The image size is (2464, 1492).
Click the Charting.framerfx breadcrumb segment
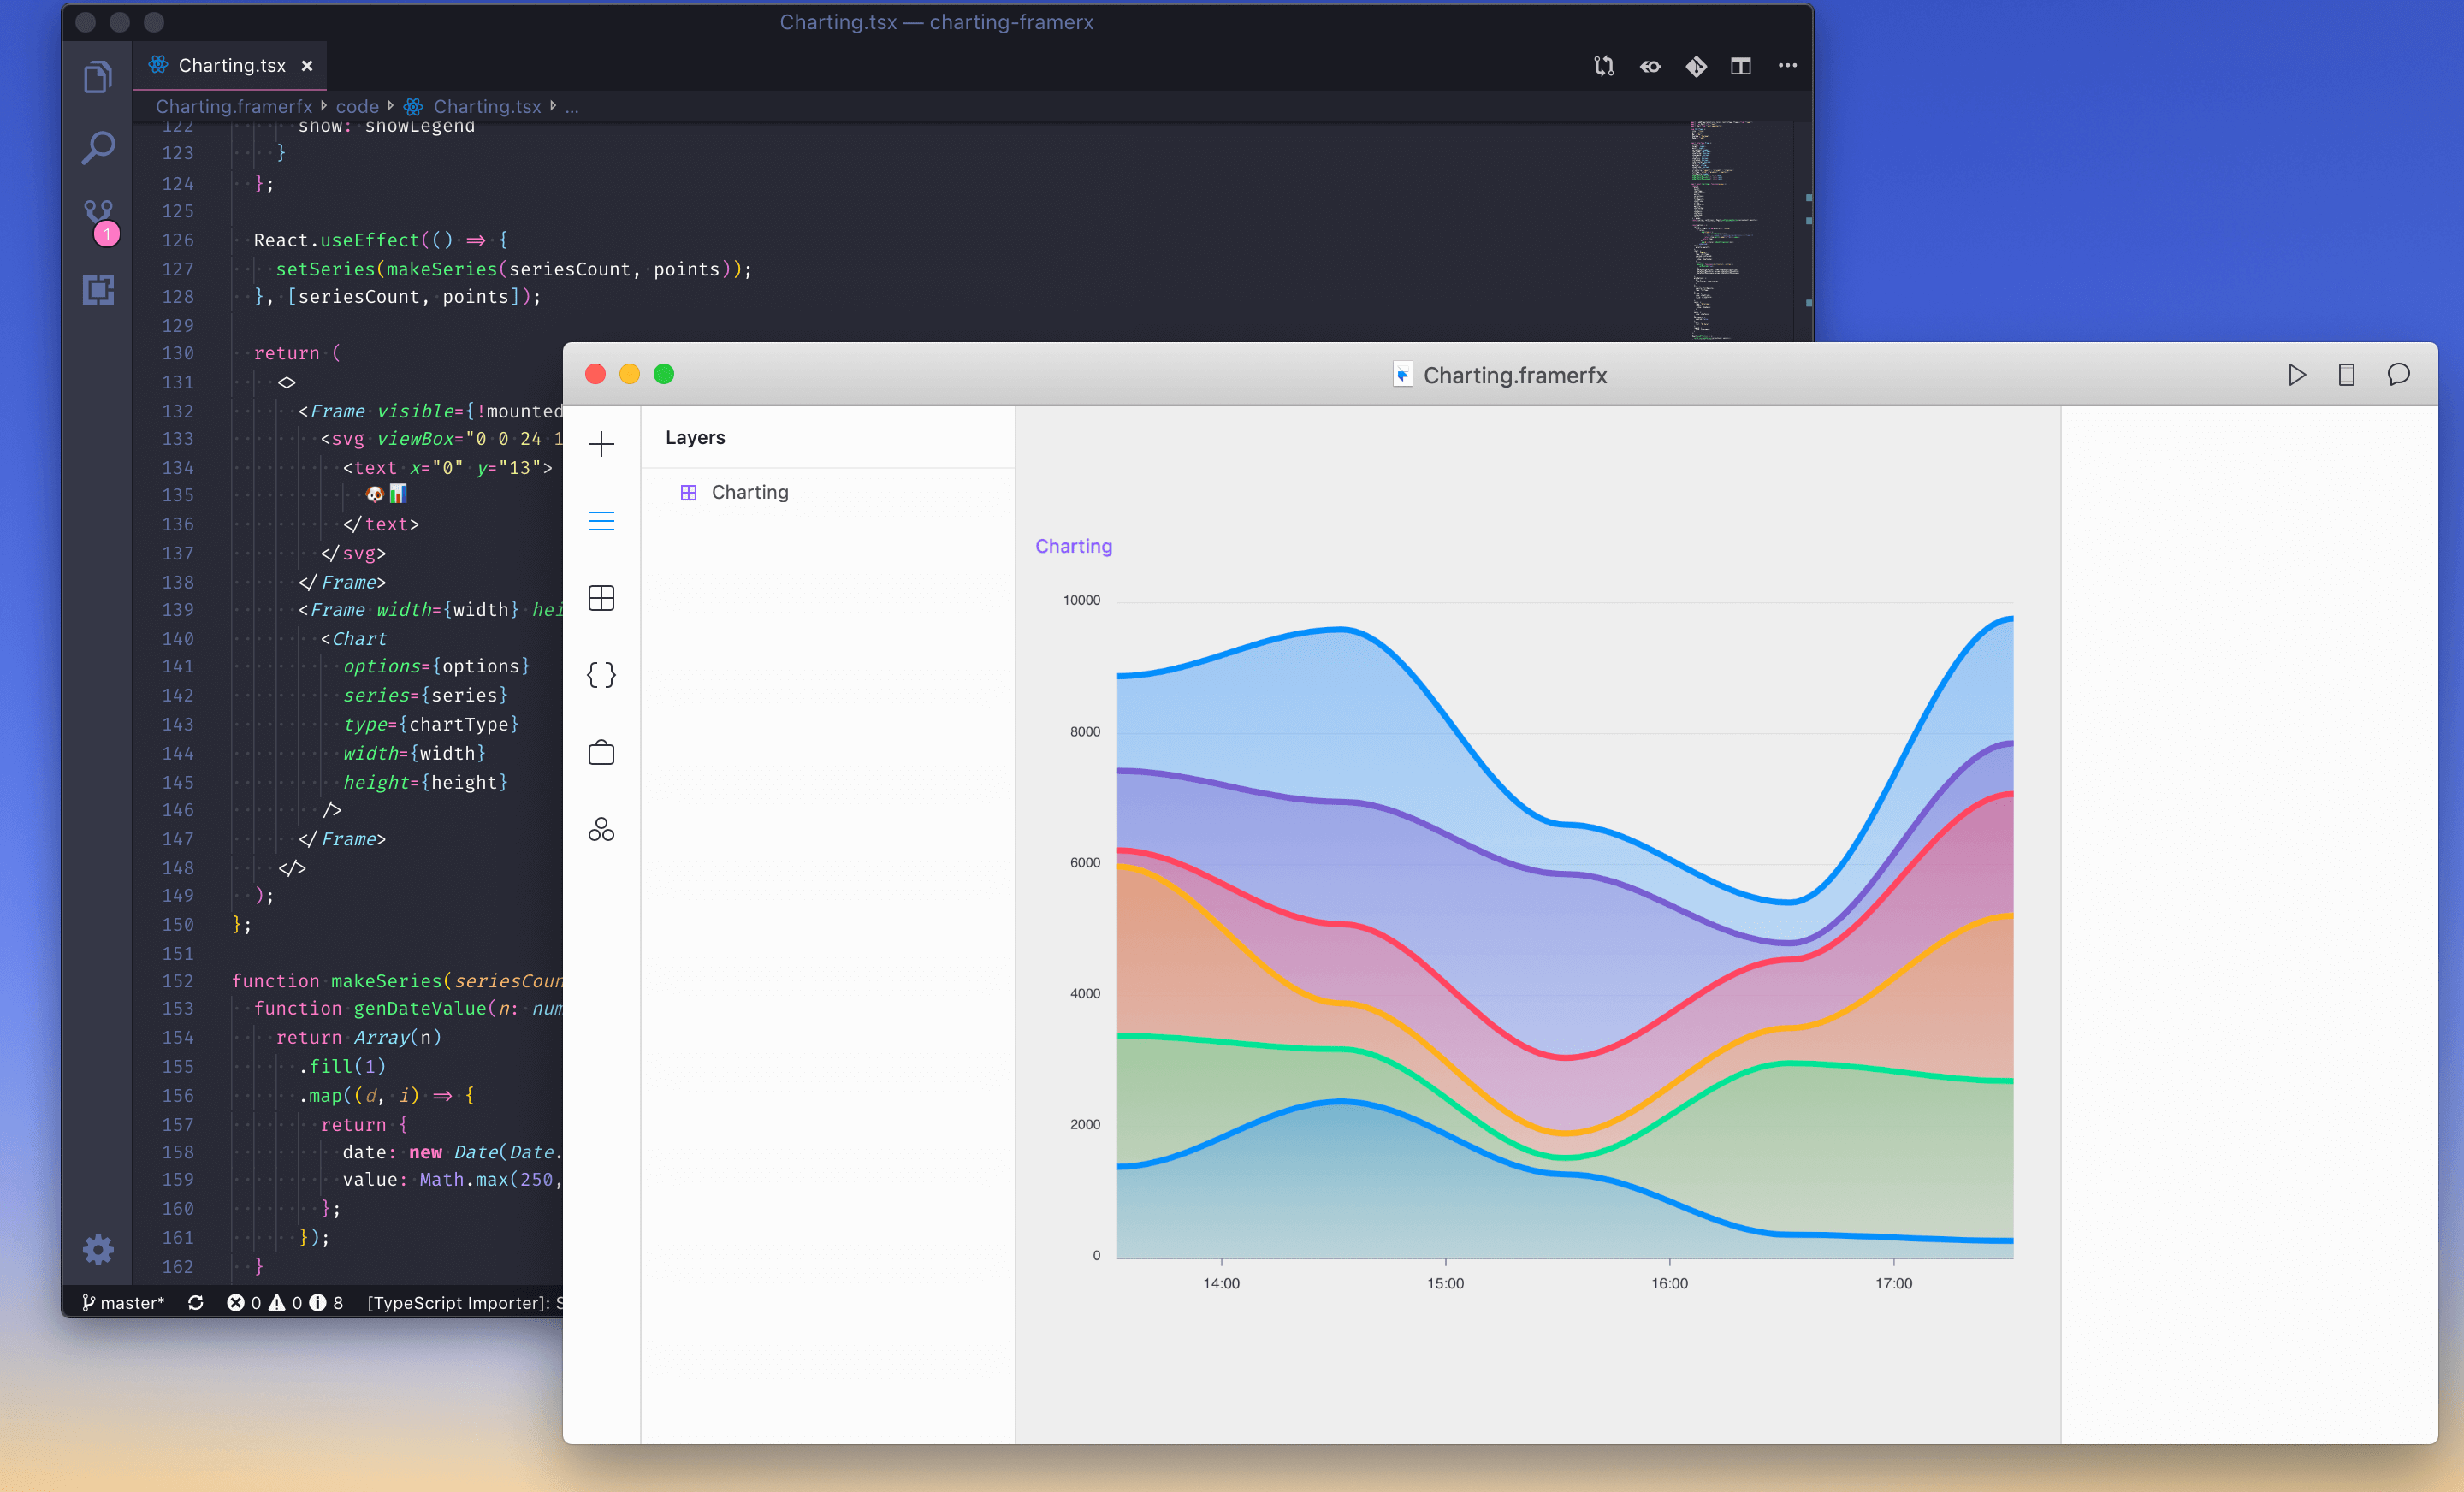pyautogui.click(x=234, y=106)
